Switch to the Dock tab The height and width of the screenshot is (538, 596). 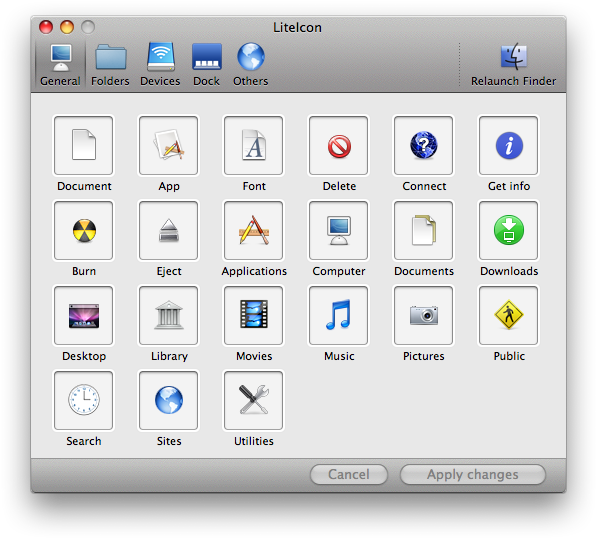[x=206, y=65]
